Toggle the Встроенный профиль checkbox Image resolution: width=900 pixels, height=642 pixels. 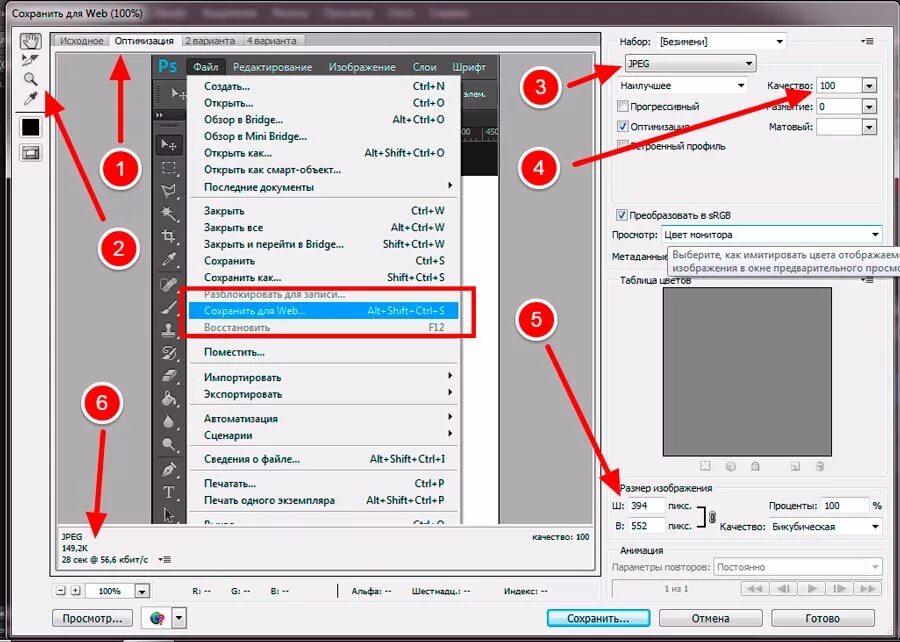click(622, 146)
